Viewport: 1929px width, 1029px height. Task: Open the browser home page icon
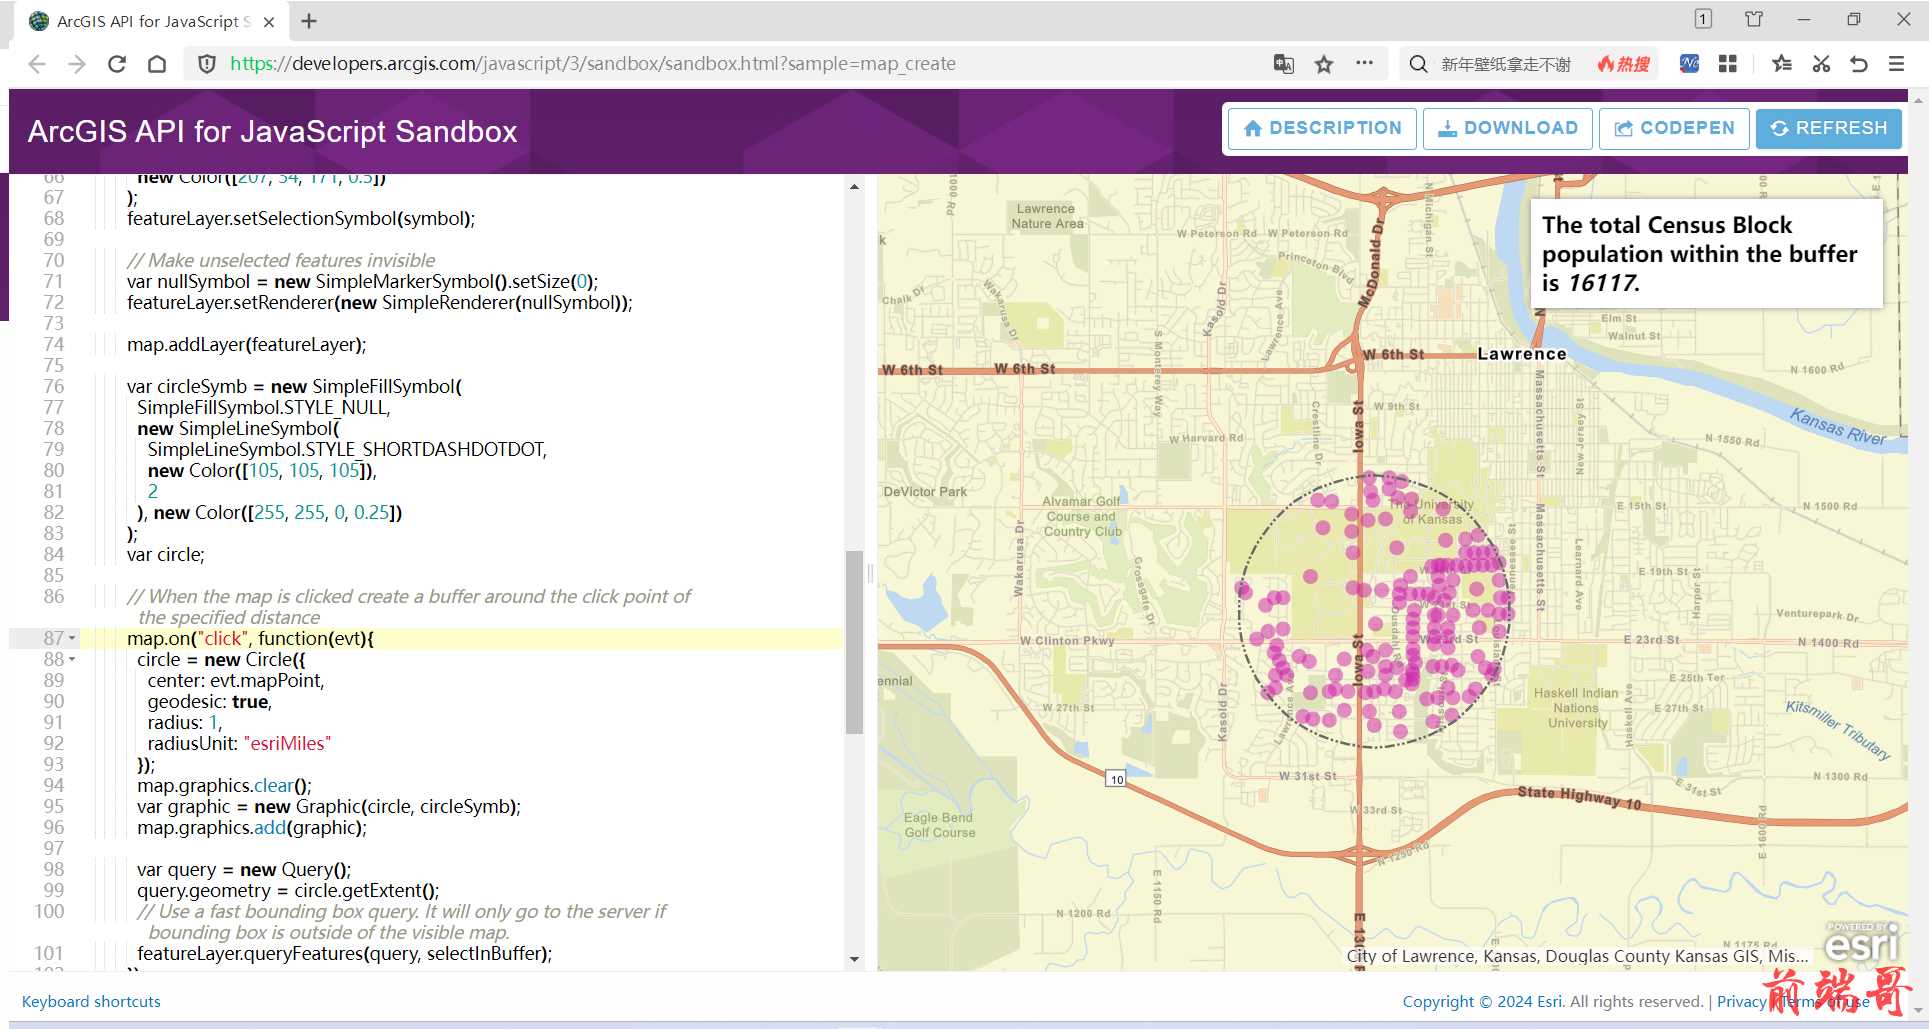point(157,64)
